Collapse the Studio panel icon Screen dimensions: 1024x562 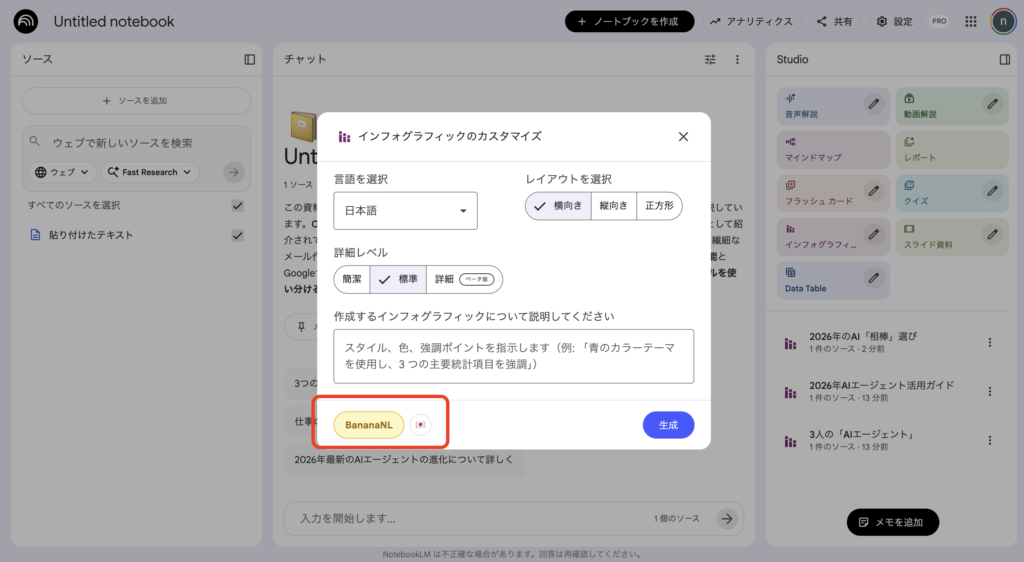point(1004,59)
